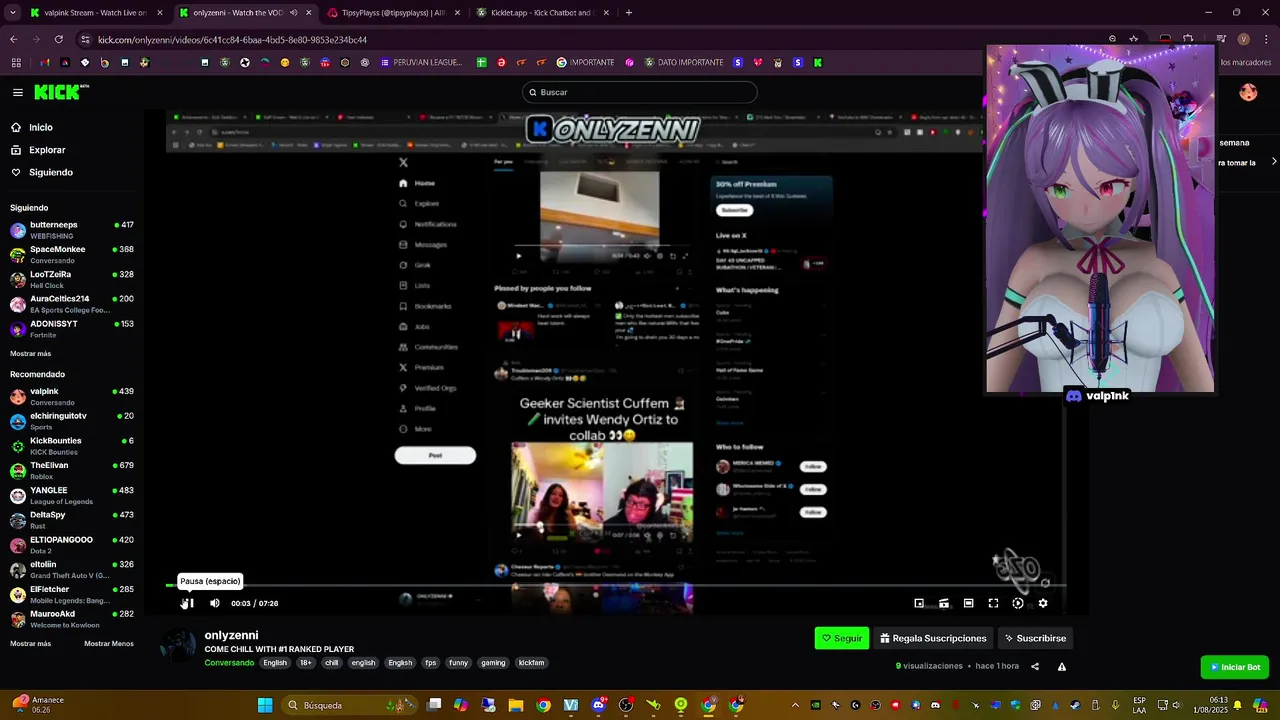
Task: Click Regala Suscripciones button
Action: tap(933, 638)
